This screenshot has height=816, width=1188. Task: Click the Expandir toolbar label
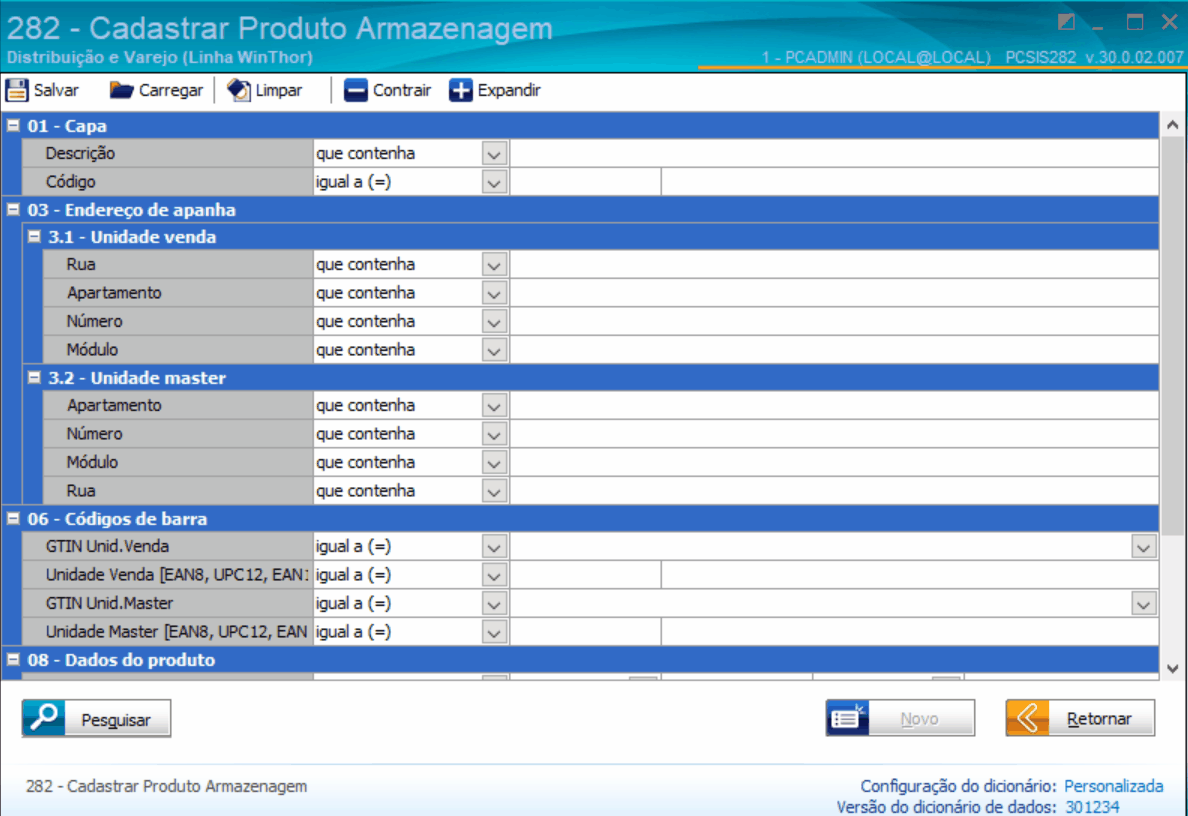click(509, 90)
